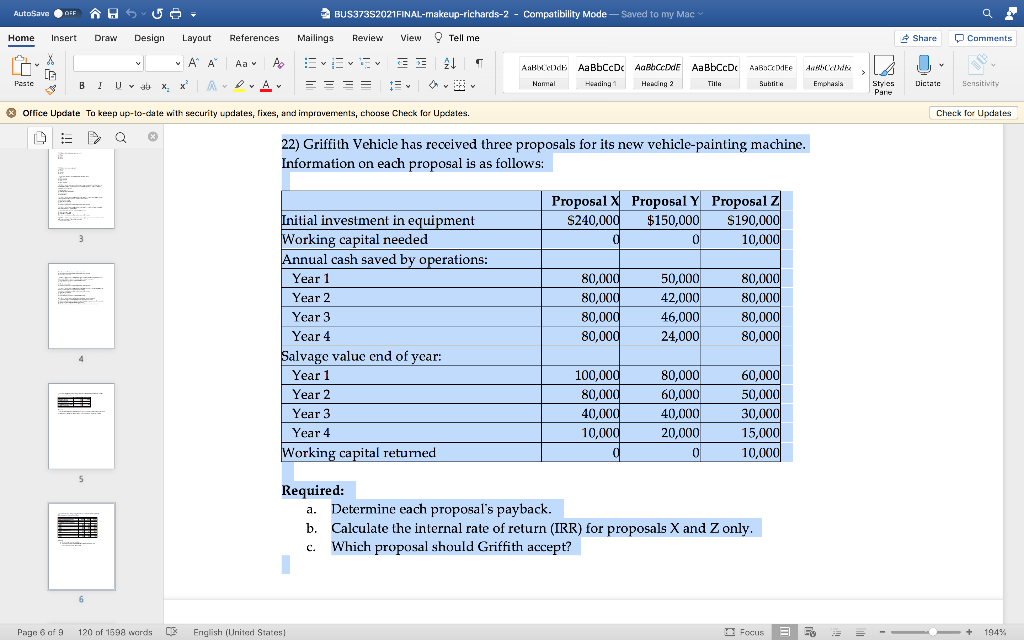Select the Highlight color tool
Screen dimensions: 1024x640
(x=238, y=86)
